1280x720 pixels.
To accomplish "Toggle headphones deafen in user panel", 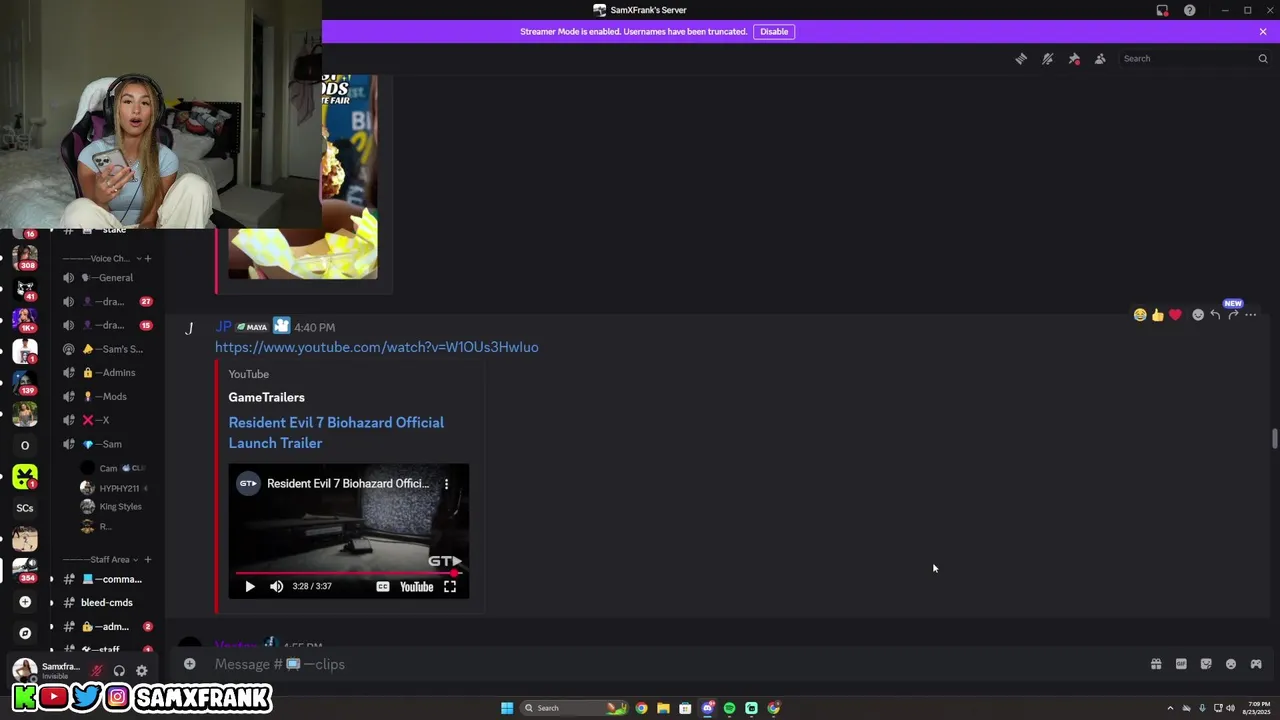I will (119, 671).
